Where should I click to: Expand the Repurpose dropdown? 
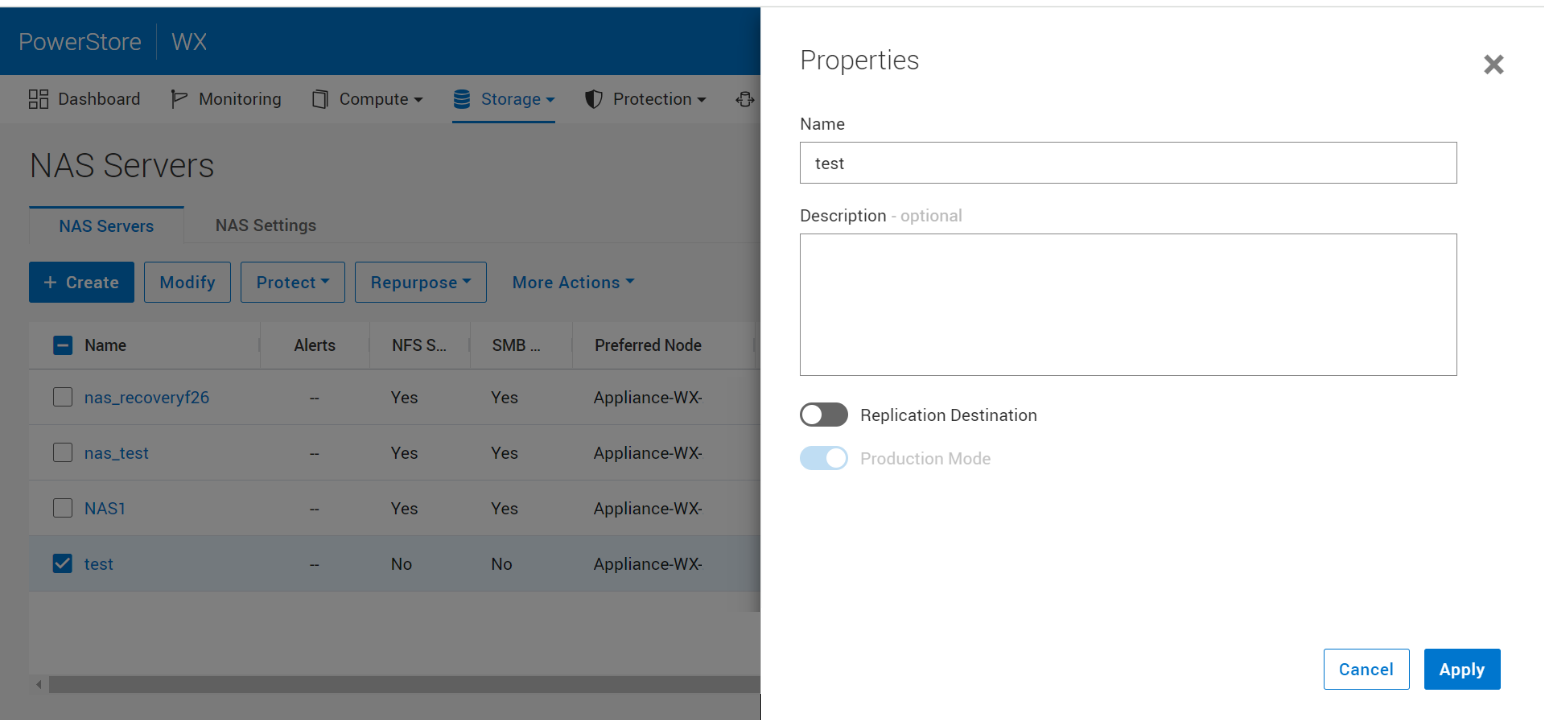(420, 282)
